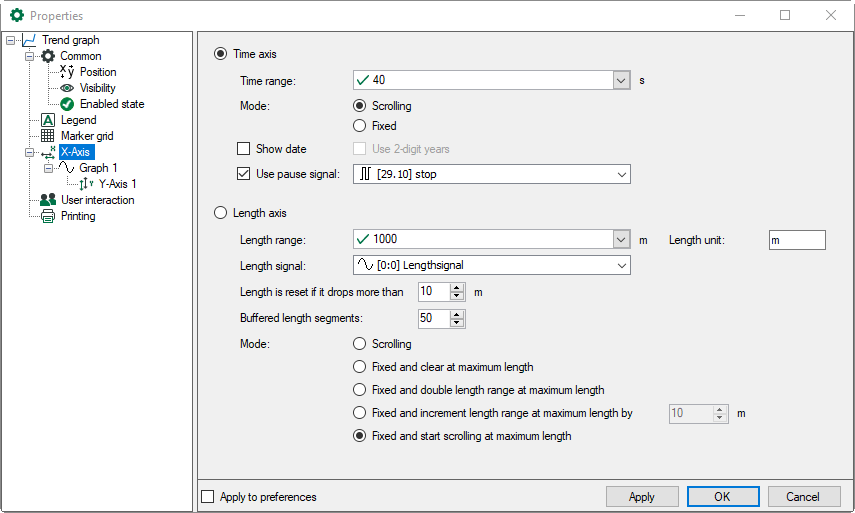
Task: Click the Position x-y icon
Action: (67, 72)
